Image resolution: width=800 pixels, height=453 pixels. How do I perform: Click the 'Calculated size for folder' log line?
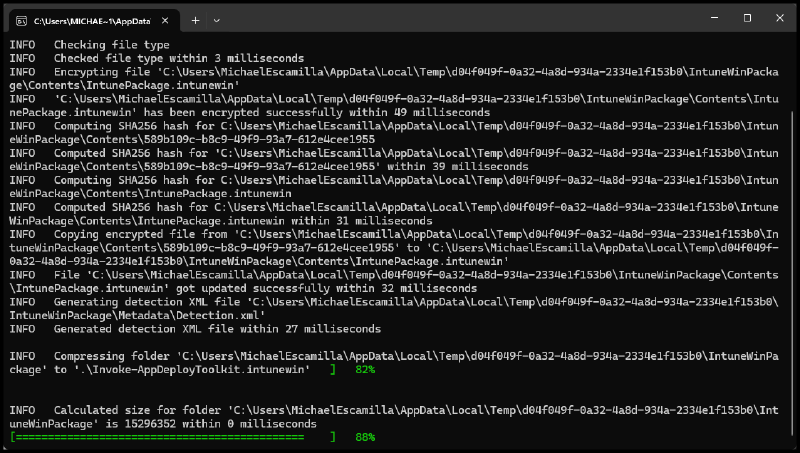pos(140,410)
